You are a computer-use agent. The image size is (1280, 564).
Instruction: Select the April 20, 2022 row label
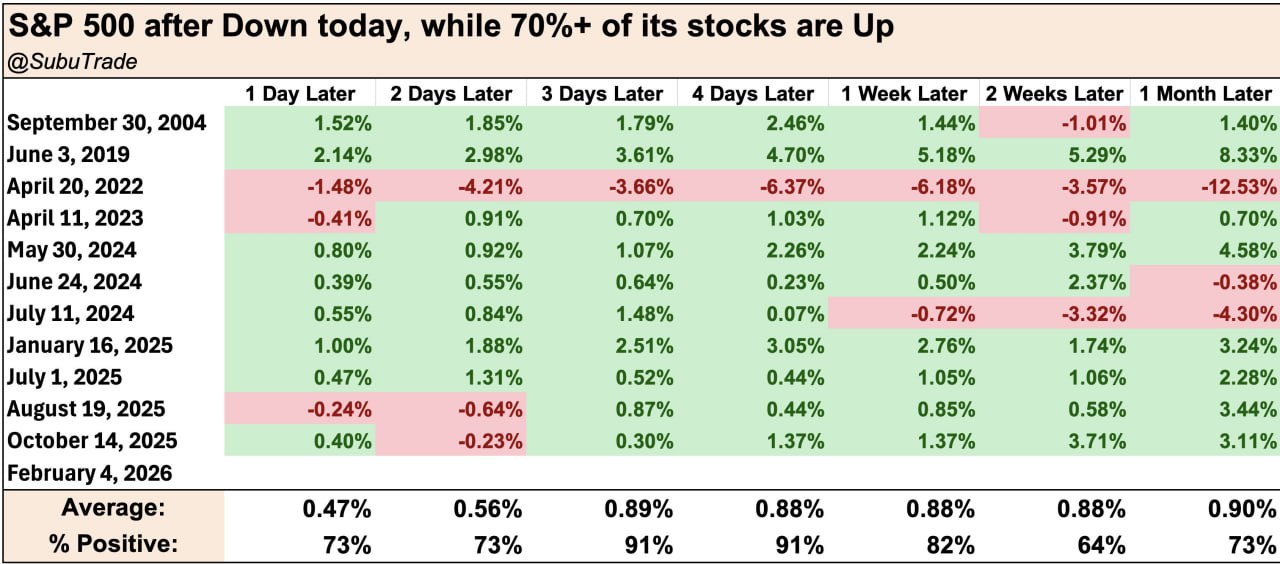click(x=75, y=186)
